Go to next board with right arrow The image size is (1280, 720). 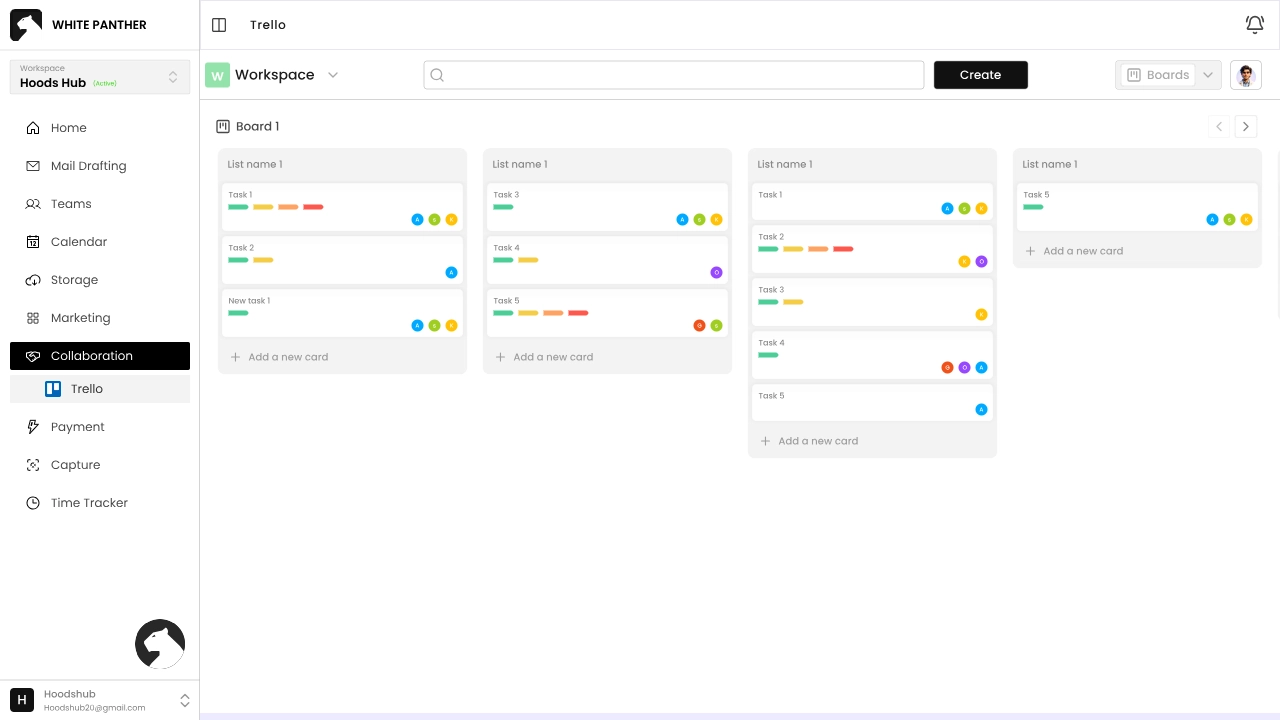coord(1245,127)
